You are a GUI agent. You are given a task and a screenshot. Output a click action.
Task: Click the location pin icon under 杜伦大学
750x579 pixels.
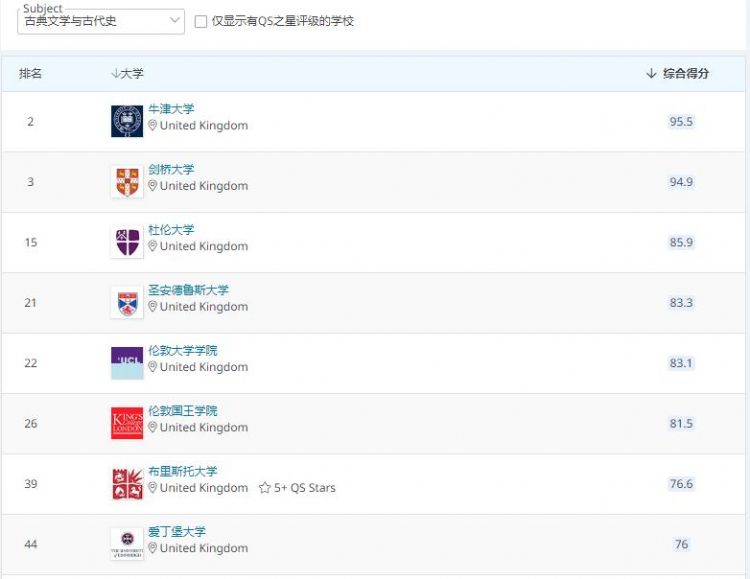153,246
